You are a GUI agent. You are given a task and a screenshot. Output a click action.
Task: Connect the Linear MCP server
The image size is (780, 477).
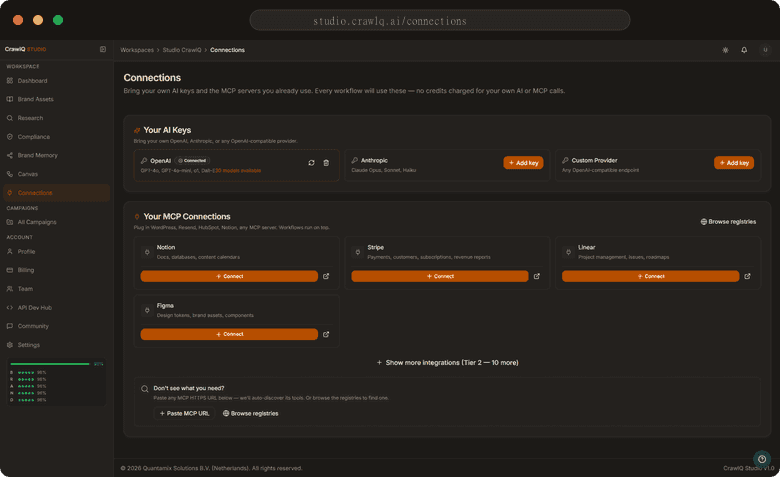[651, 276]
